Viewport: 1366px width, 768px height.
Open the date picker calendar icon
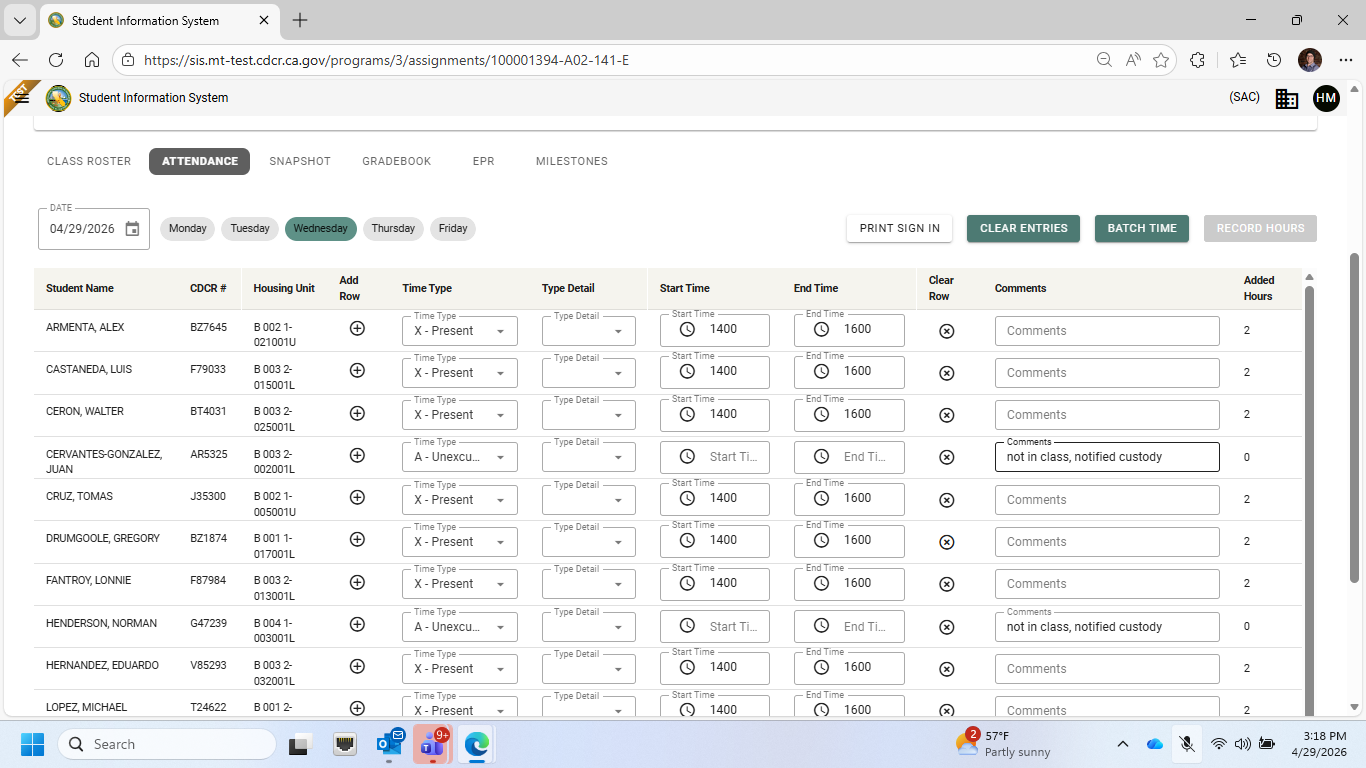(132, 229)
